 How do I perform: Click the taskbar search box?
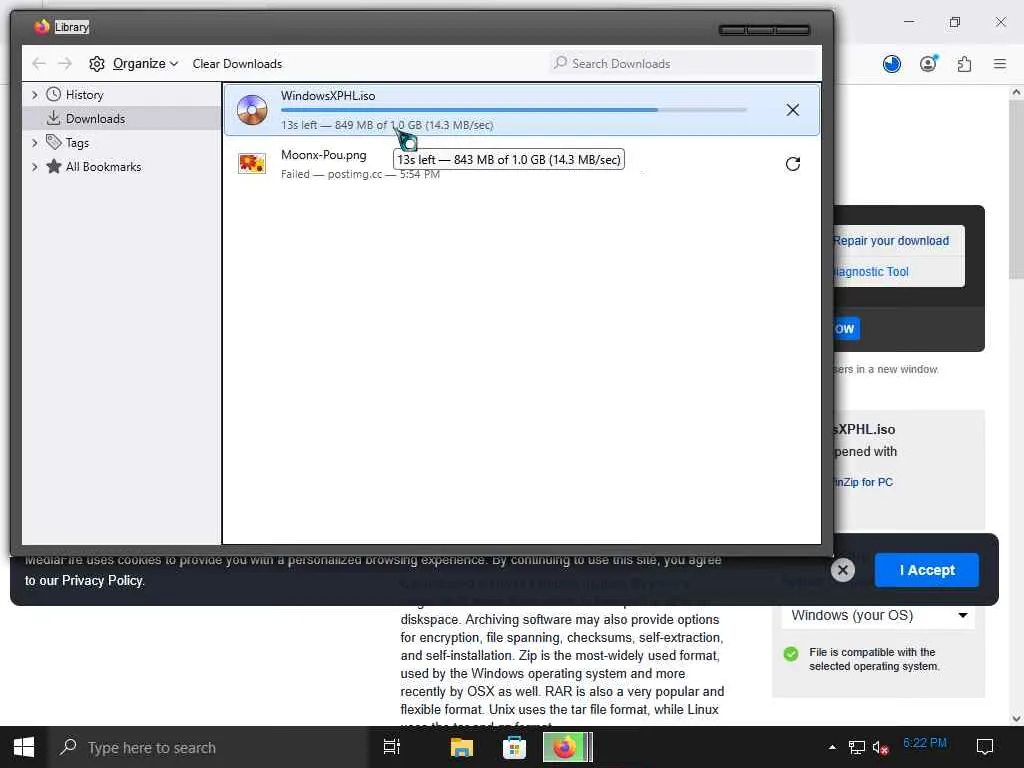[x=208, y=747]
